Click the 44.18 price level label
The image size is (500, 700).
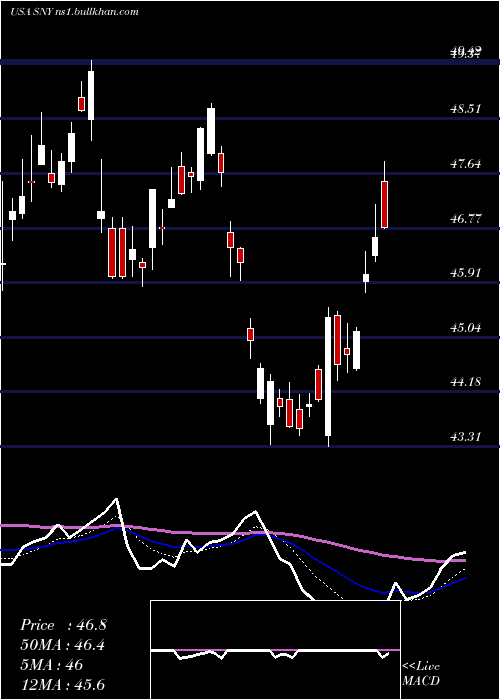[x=466, y=382]
